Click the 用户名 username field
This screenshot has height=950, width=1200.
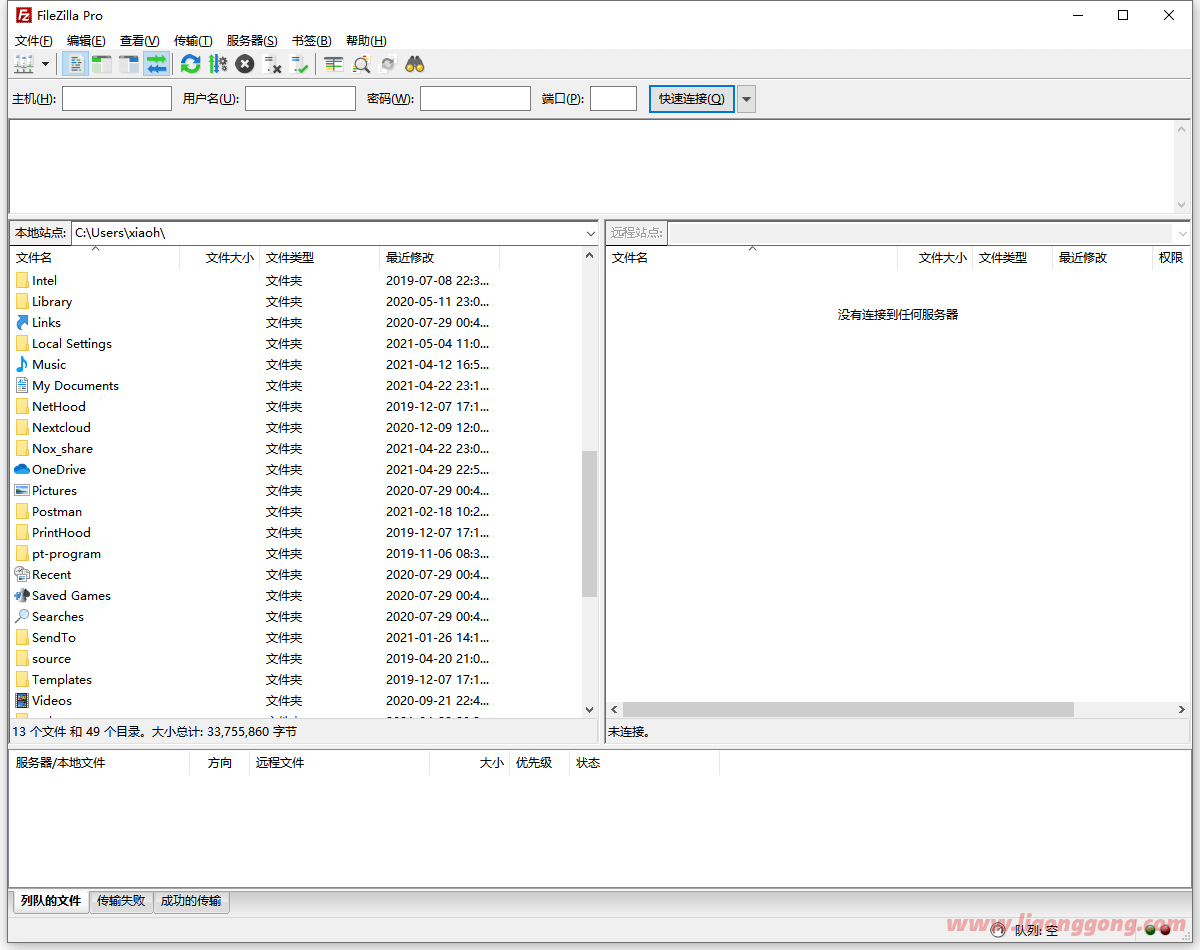(300, 98)
